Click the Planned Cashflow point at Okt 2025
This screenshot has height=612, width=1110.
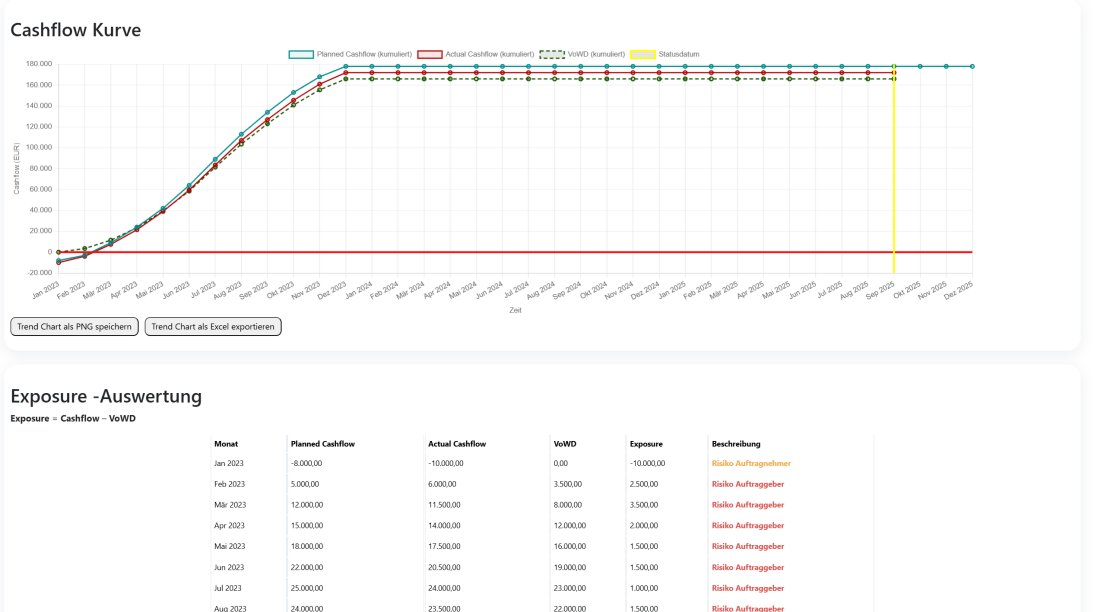click(x=920, y=67)
